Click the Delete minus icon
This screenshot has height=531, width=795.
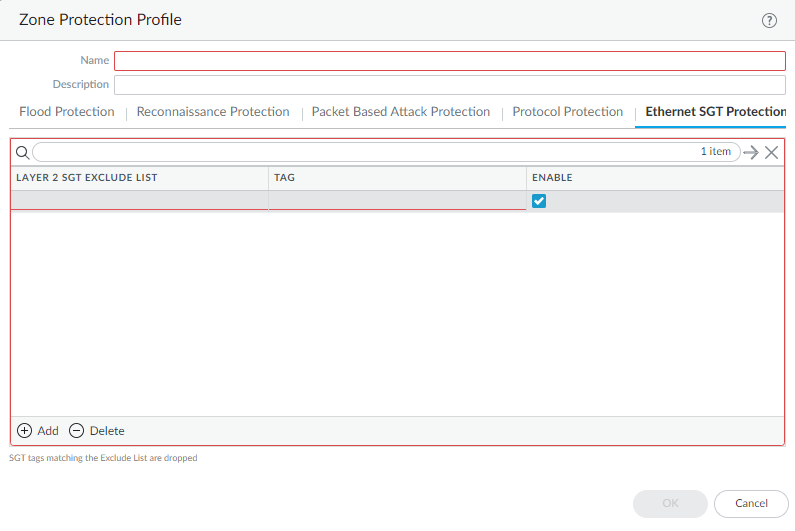pos(77,431)
